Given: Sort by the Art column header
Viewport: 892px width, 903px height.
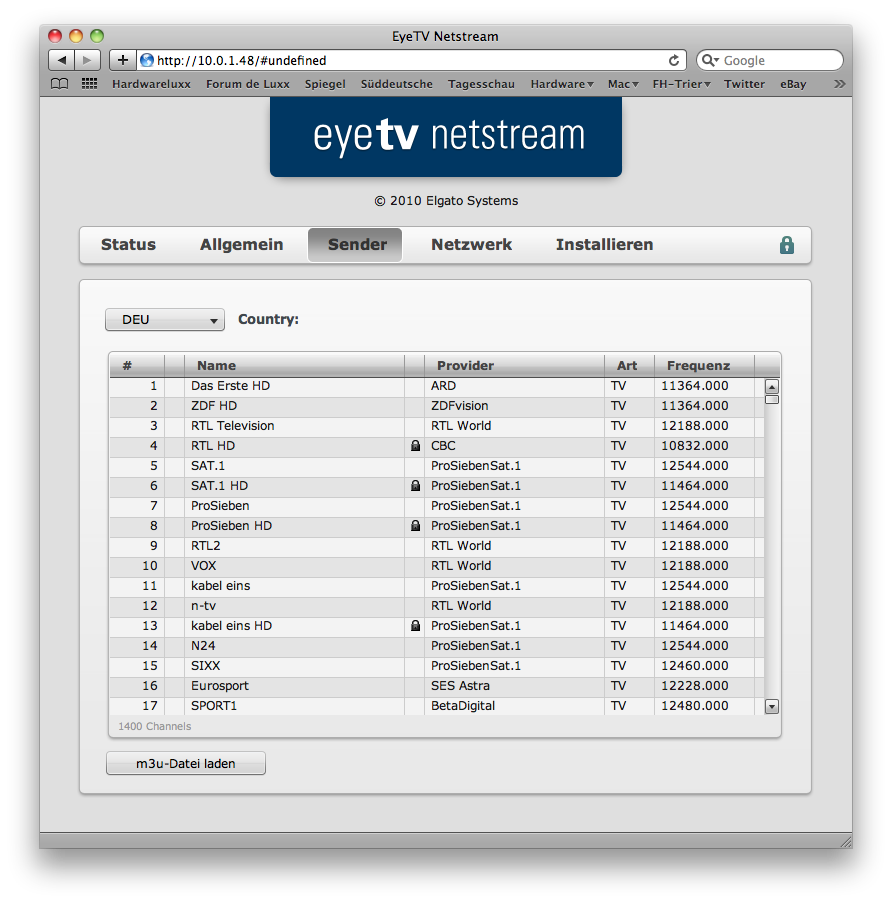Looking at the screenshot, I should coord(629,366).
